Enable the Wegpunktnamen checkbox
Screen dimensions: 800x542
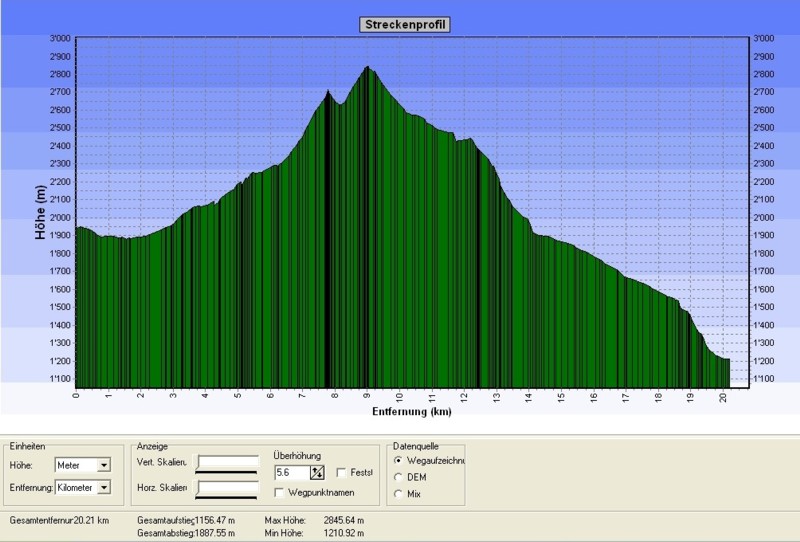(x=281, y=493)
